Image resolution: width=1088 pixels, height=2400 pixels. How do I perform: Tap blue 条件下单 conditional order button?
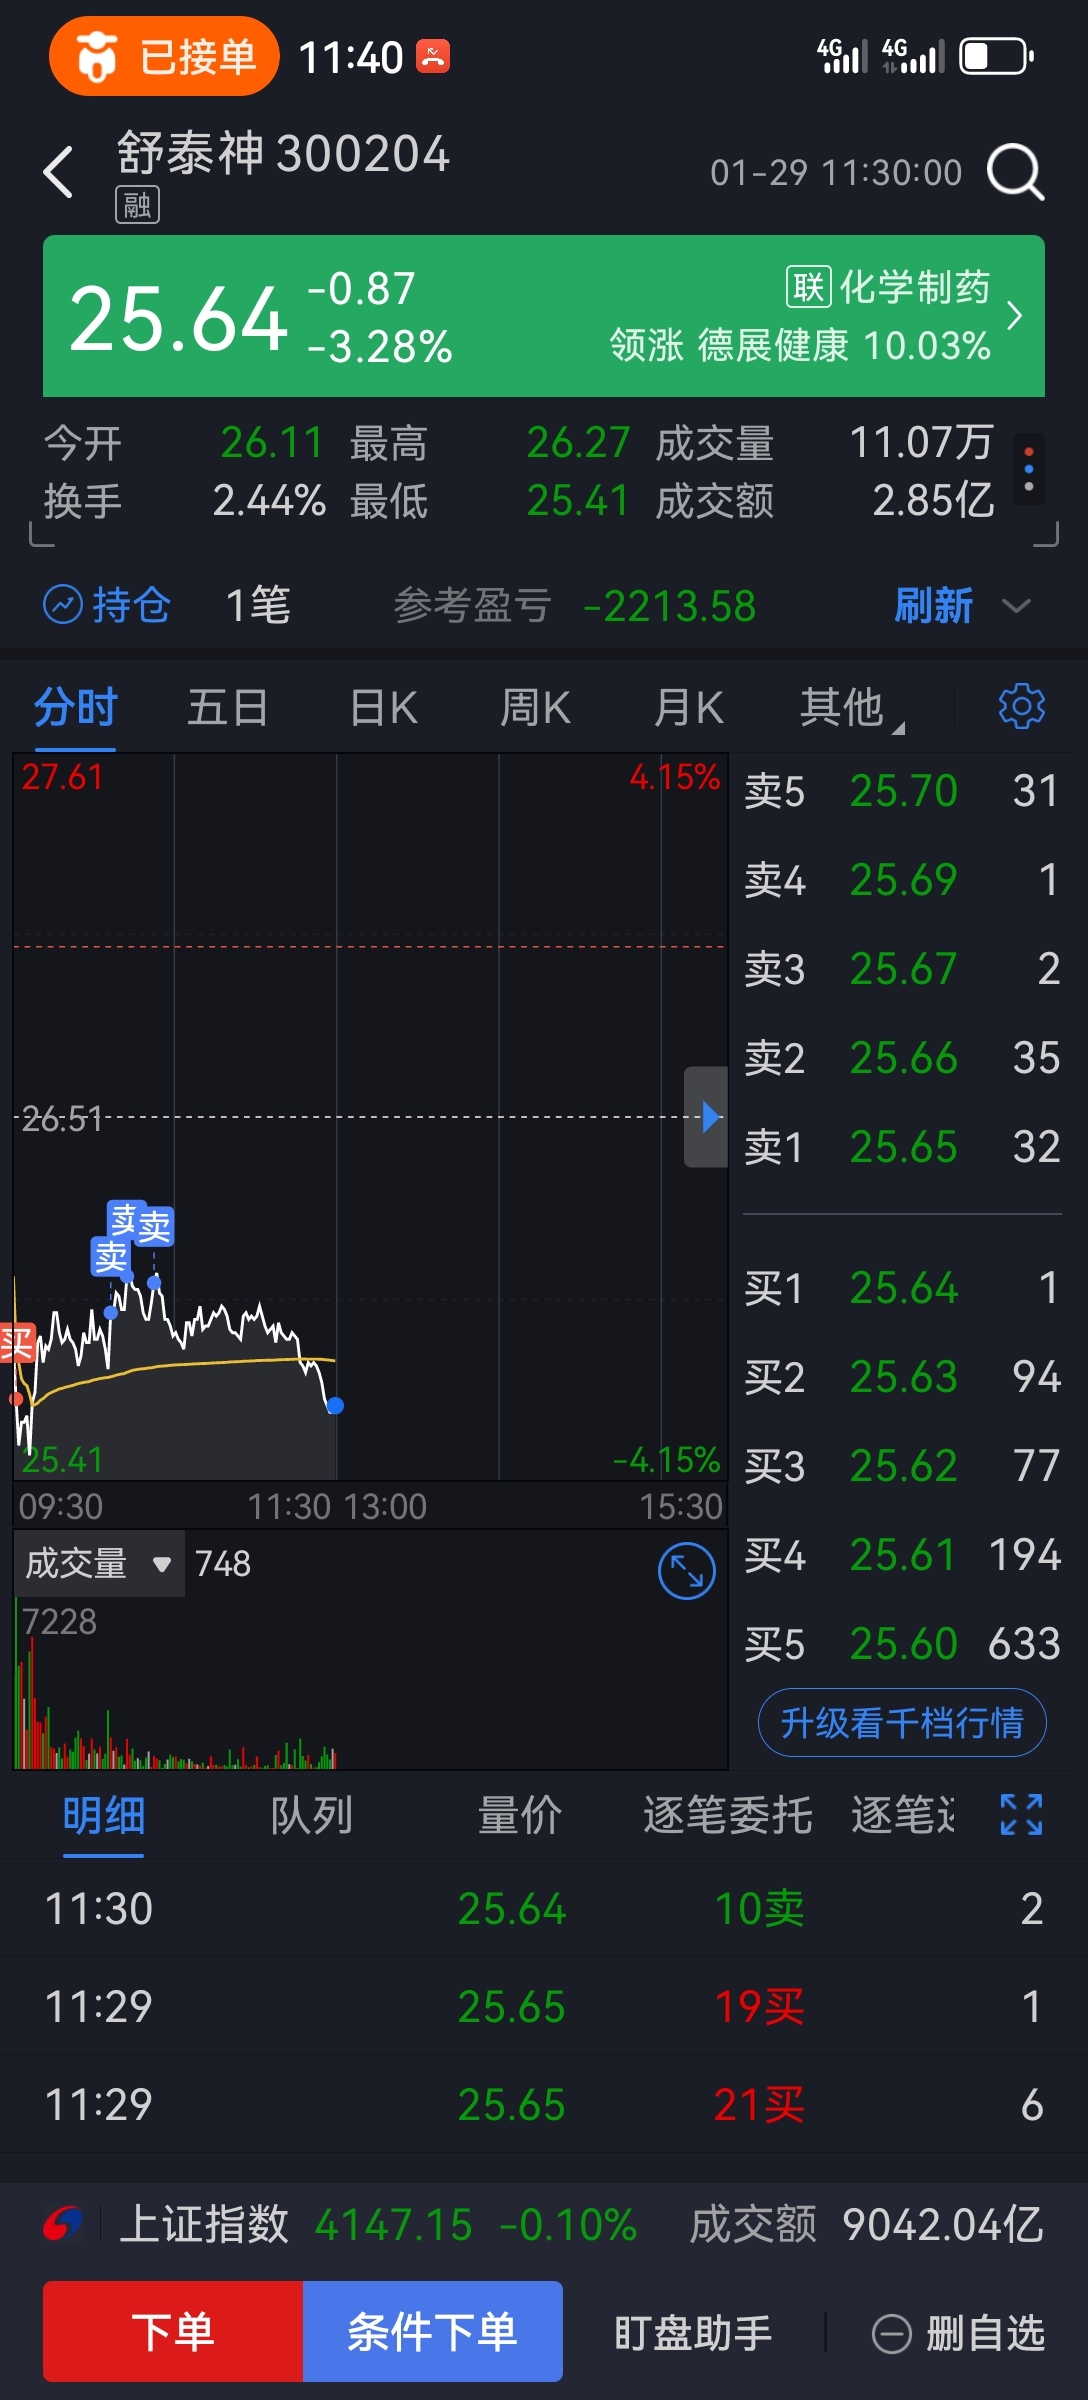tap(433, 2332)
